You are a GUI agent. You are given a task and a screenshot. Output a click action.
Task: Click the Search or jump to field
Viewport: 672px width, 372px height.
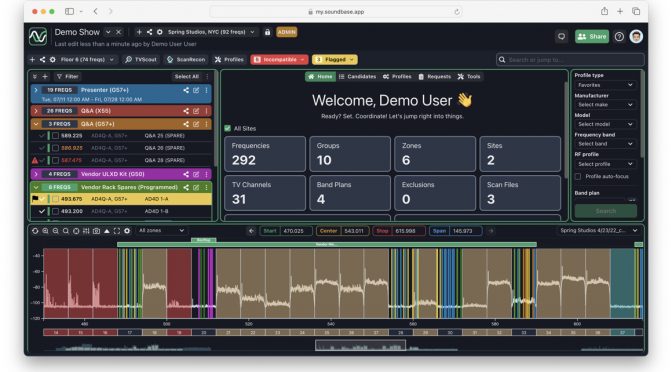click(570, 60)
